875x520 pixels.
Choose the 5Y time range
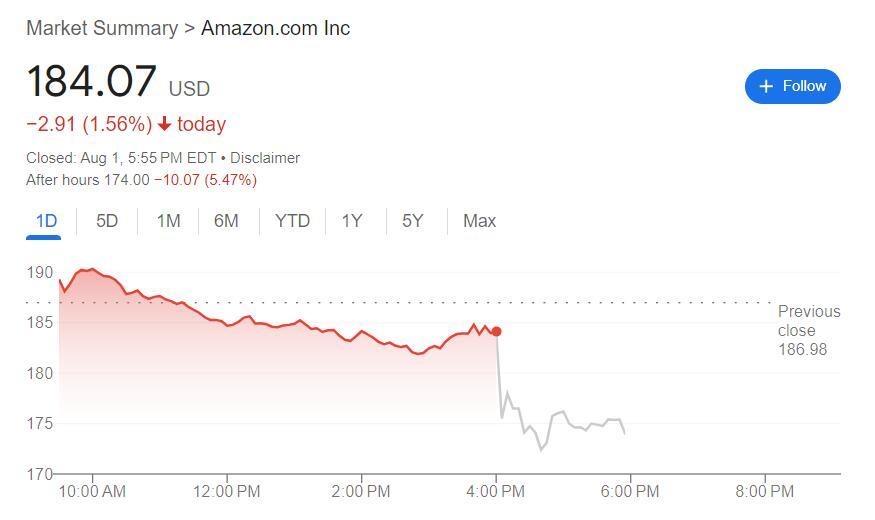[413, 221]
